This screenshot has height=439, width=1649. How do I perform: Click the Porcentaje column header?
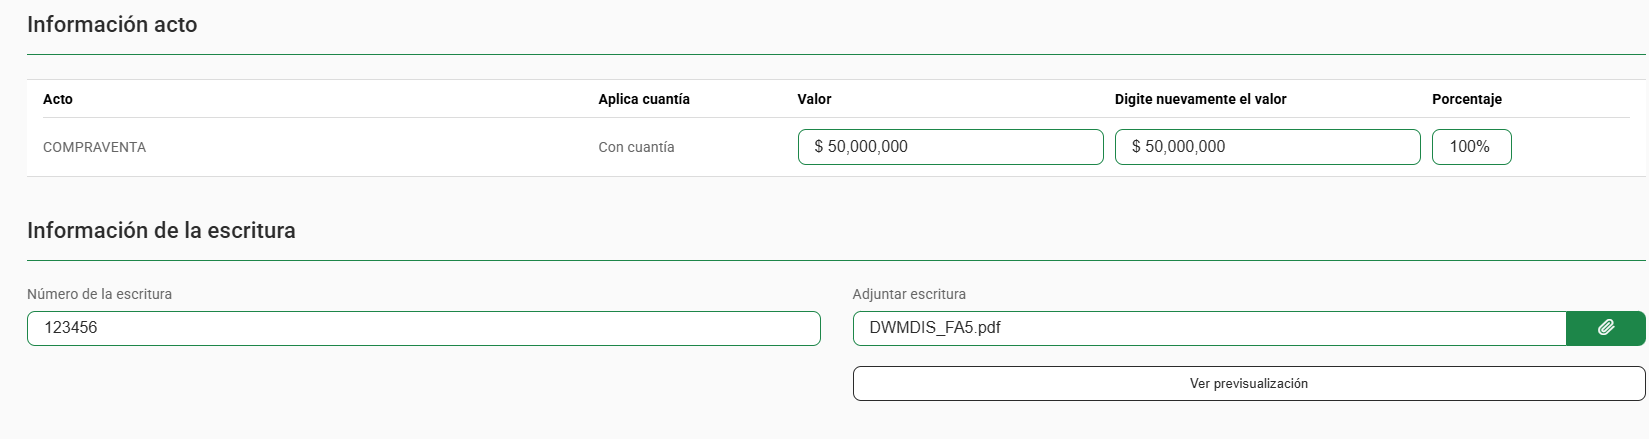point(1467,99)
